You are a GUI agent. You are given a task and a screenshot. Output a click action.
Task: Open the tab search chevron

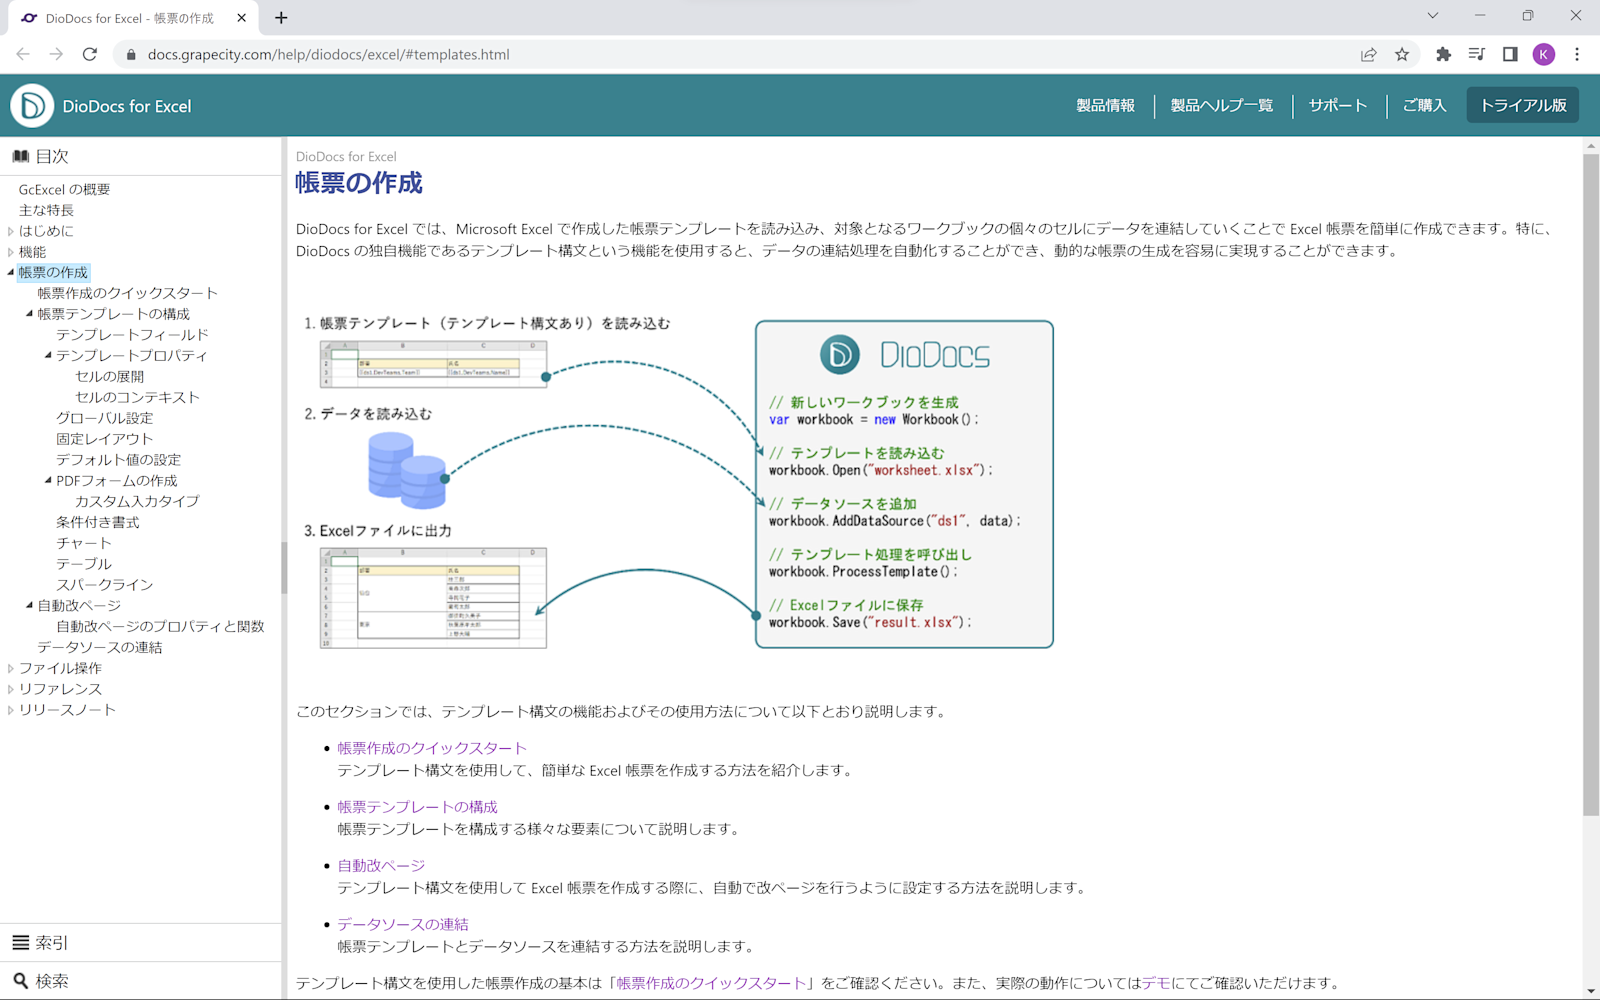1433,16
